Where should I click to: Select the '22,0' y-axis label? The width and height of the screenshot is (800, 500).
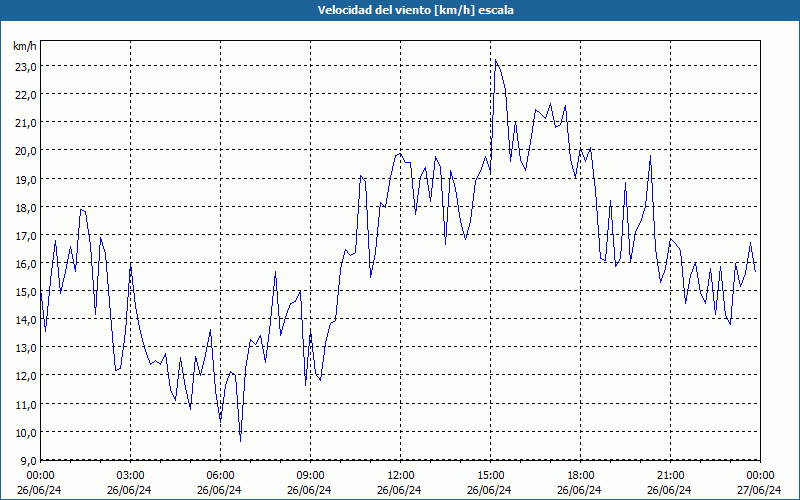click(26, 95)
